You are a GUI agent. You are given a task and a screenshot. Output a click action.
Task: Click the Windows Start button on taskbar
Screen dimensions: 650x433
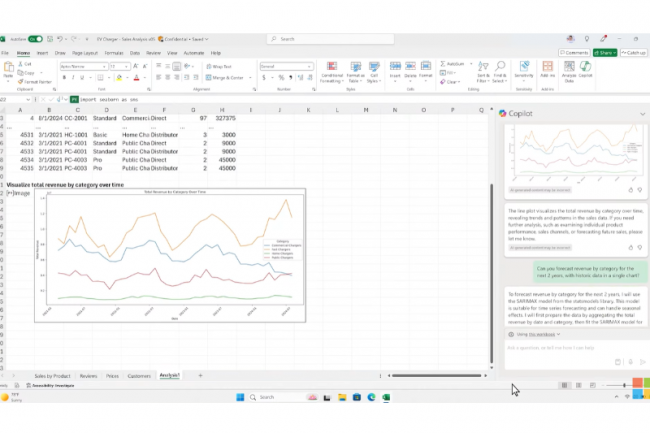(x=239, y=397)
